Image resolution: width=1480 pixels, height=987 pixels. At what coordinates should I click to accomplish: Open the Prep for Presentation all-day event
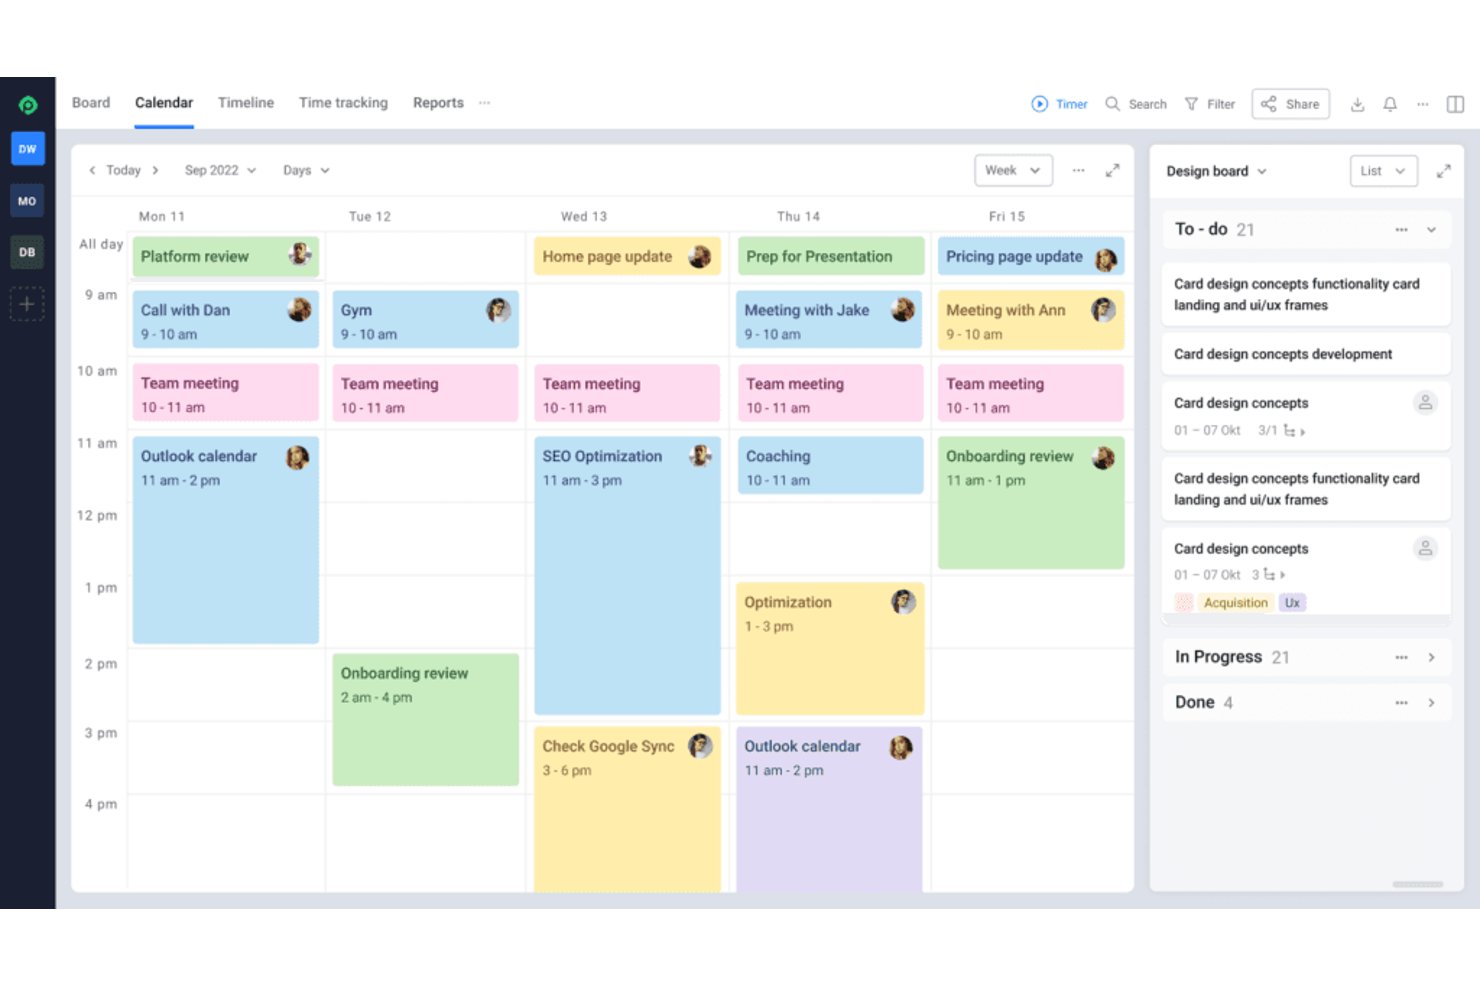[830, 256]
